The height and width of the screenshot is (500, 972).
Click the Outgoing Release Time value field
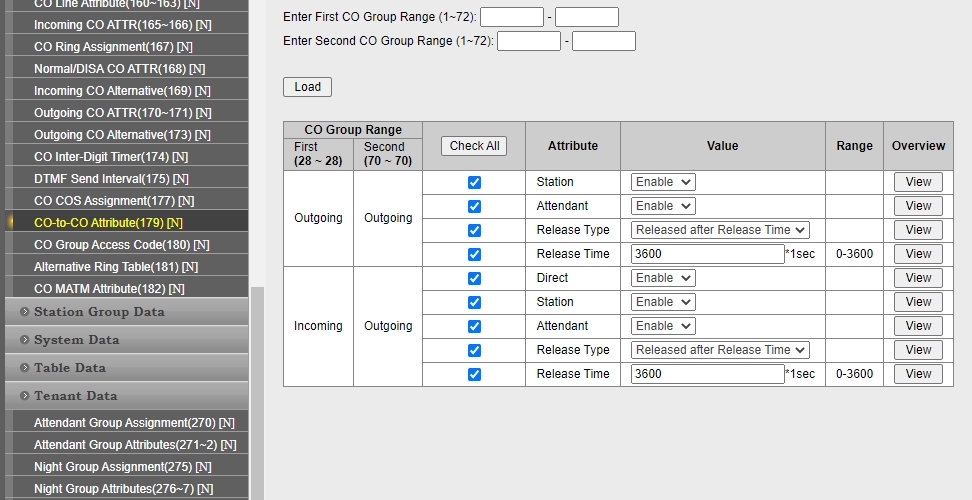click(707, 254)
